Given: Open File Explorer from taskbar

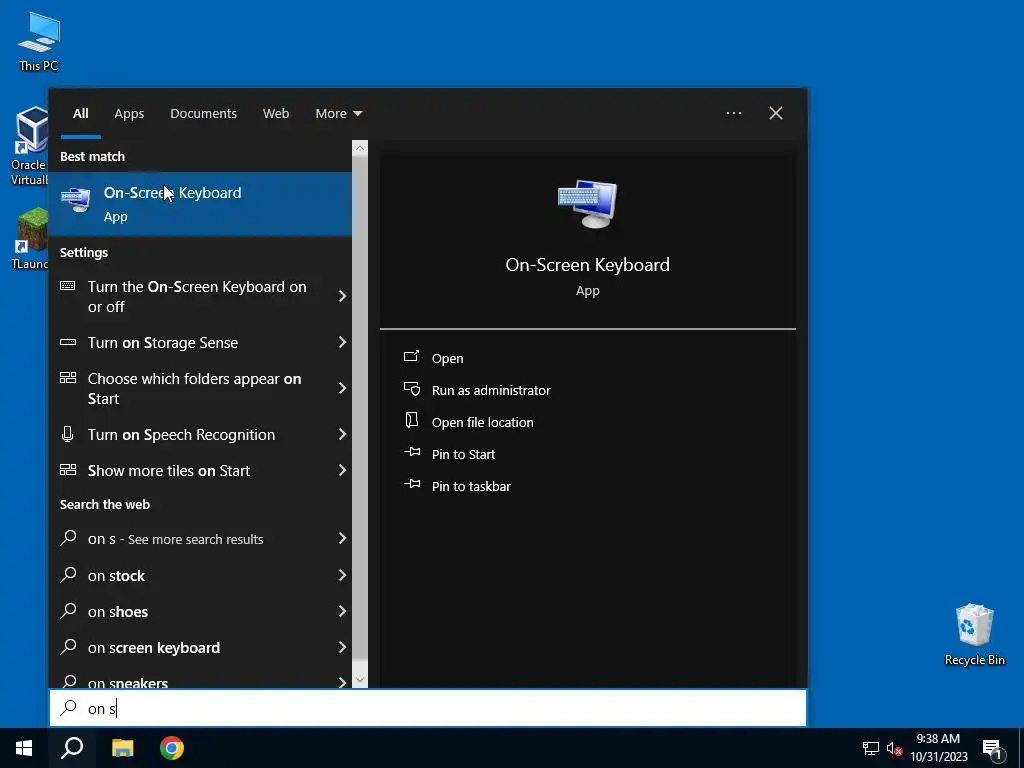Looking at the screenshot, I should 122,748.
